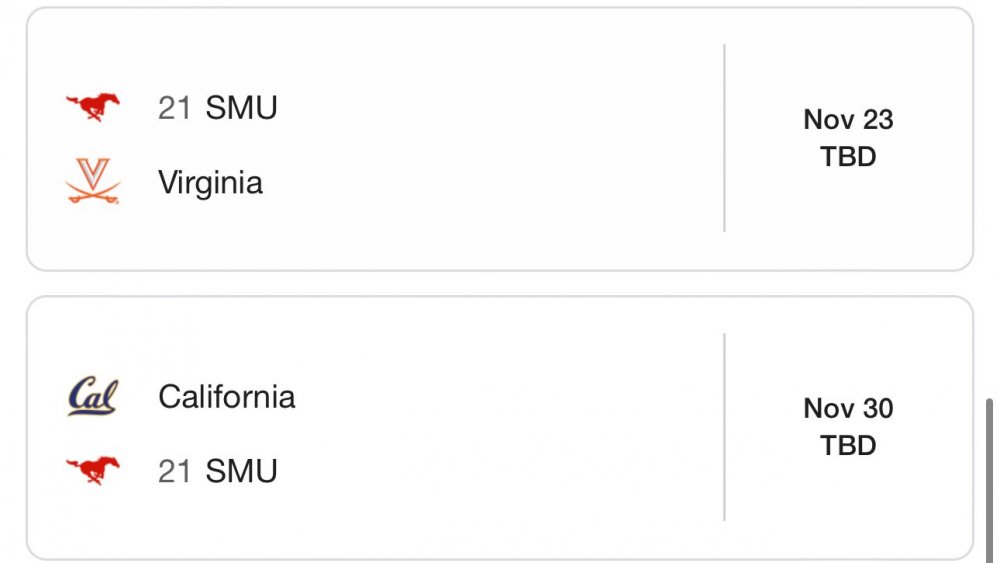
Task: Click vertical divider in the California–SMU card
Action: [724, 427]
